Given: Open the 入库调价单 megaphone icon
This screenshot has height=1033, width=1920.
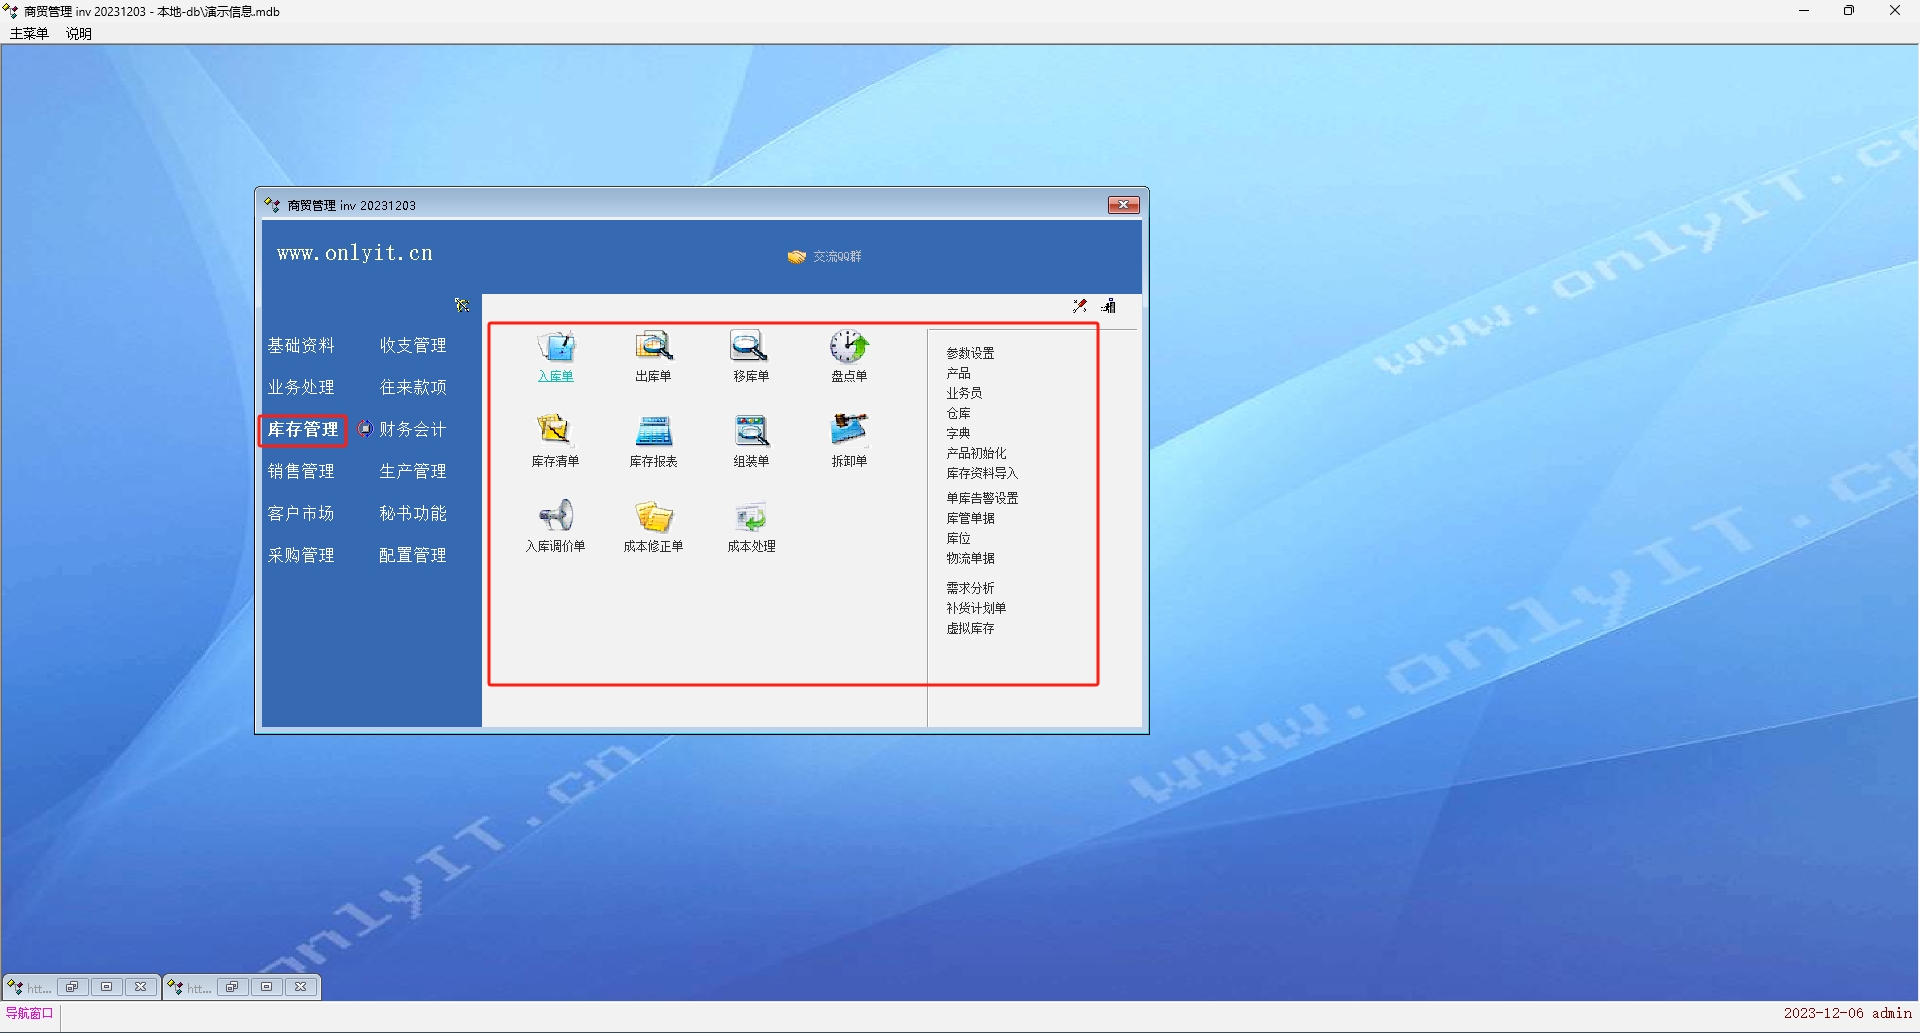Looking at the screenshot, I should click(555, 516).
